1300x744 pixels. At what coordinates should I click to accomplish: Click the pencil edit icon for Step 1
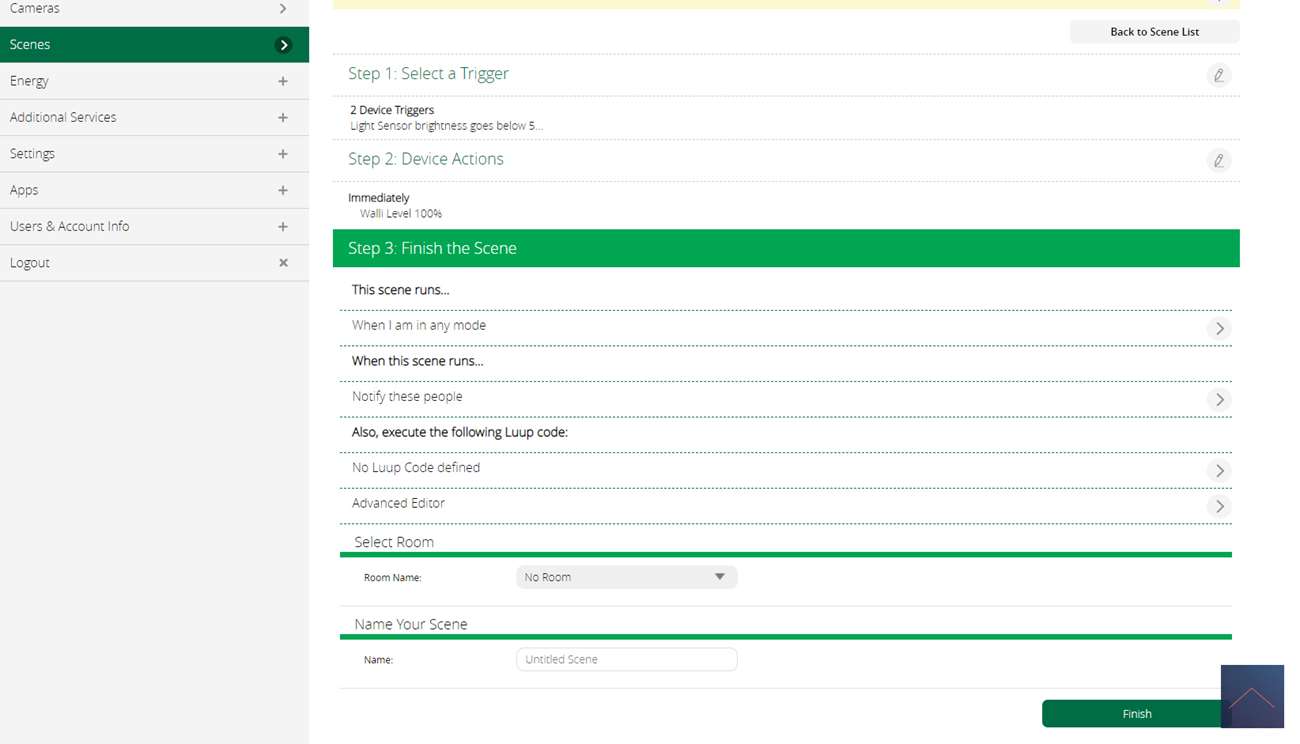pos(1218,75)
